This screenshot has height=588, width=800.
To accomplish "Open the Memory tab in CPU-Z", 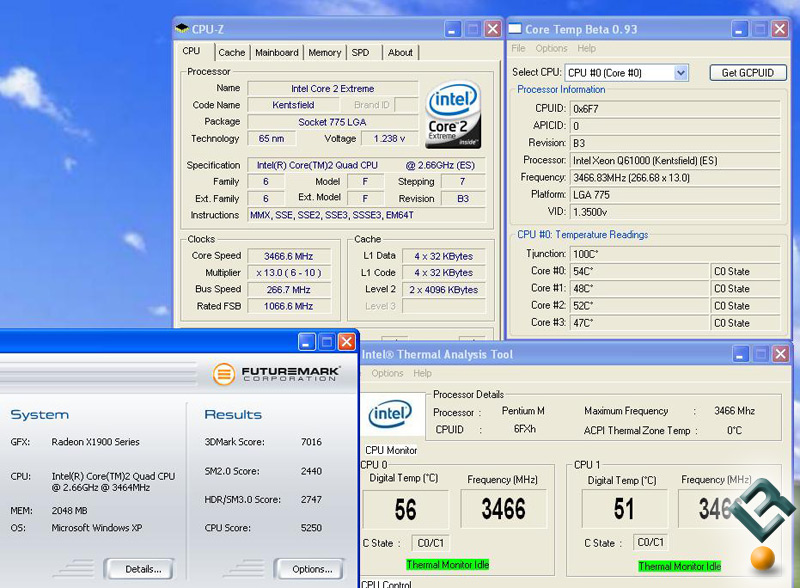I will pyautogui.click(x=324, y=53).
